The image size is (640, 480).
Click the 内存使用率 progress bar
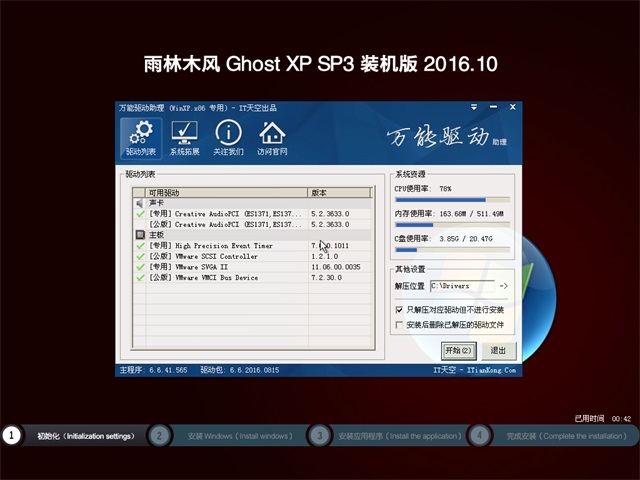(x=452, y=225)
